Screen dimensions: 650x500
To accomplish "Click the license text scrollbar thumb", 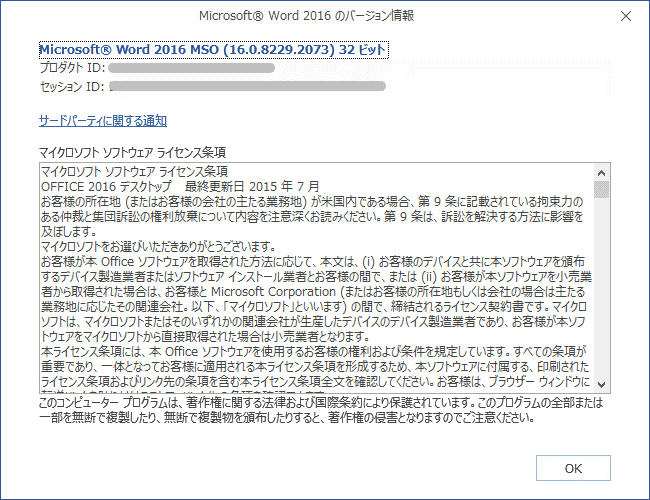I will point(601,189).
